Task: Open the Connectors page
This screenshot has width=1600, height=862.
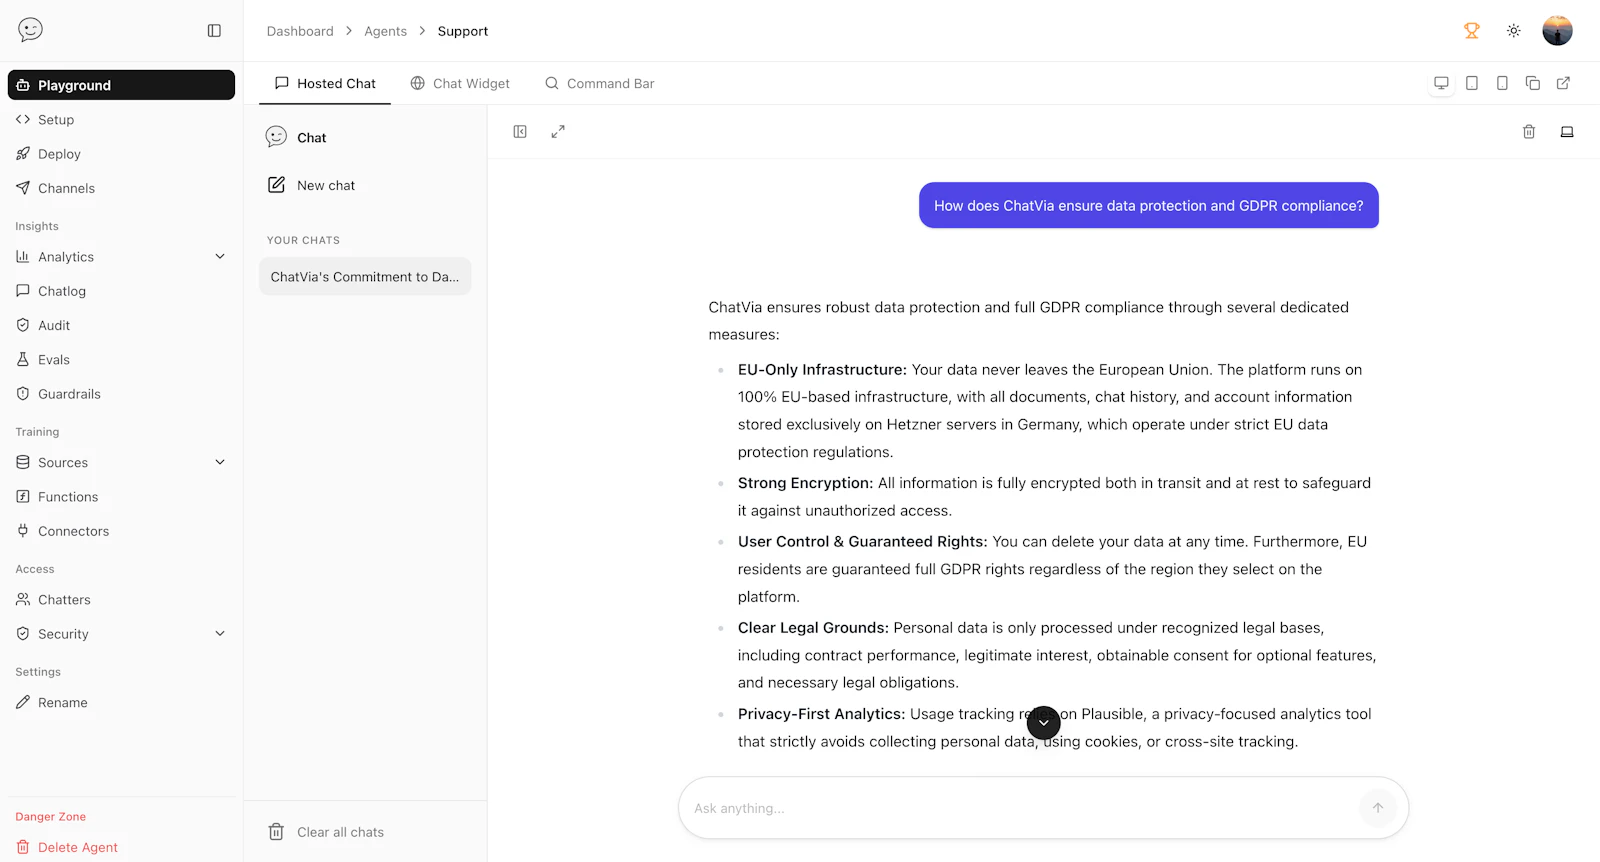Action: [x=121, y=531]
